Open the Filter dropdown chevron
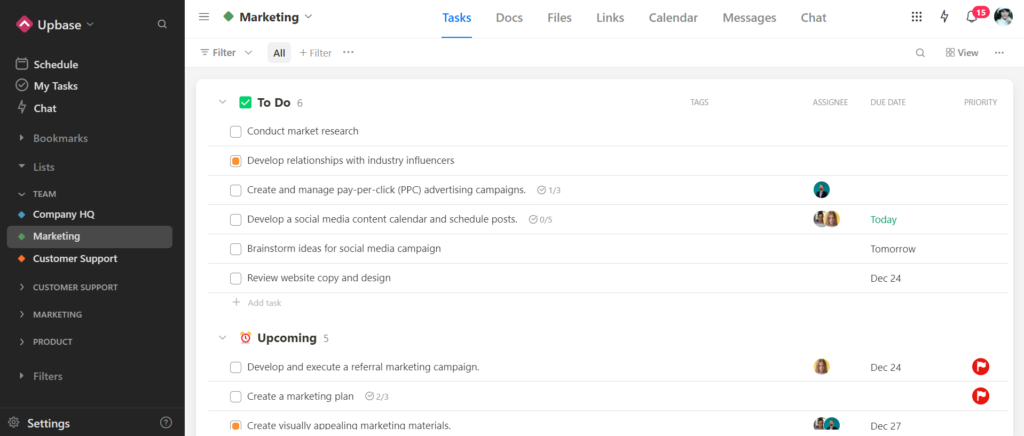 tap(248, 53)
